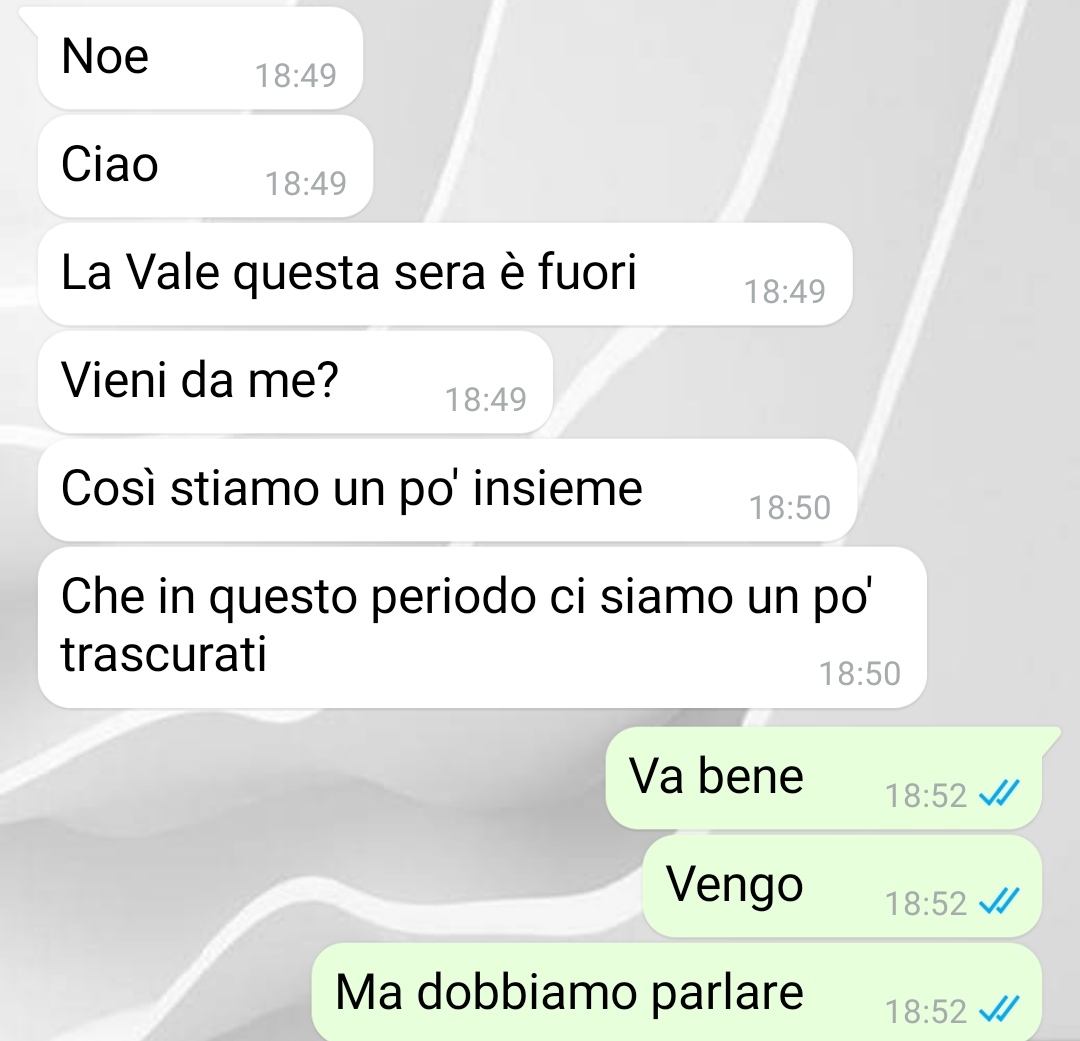
Task: Tap the 'Noe' message bubble
Action: coord(200,58)
